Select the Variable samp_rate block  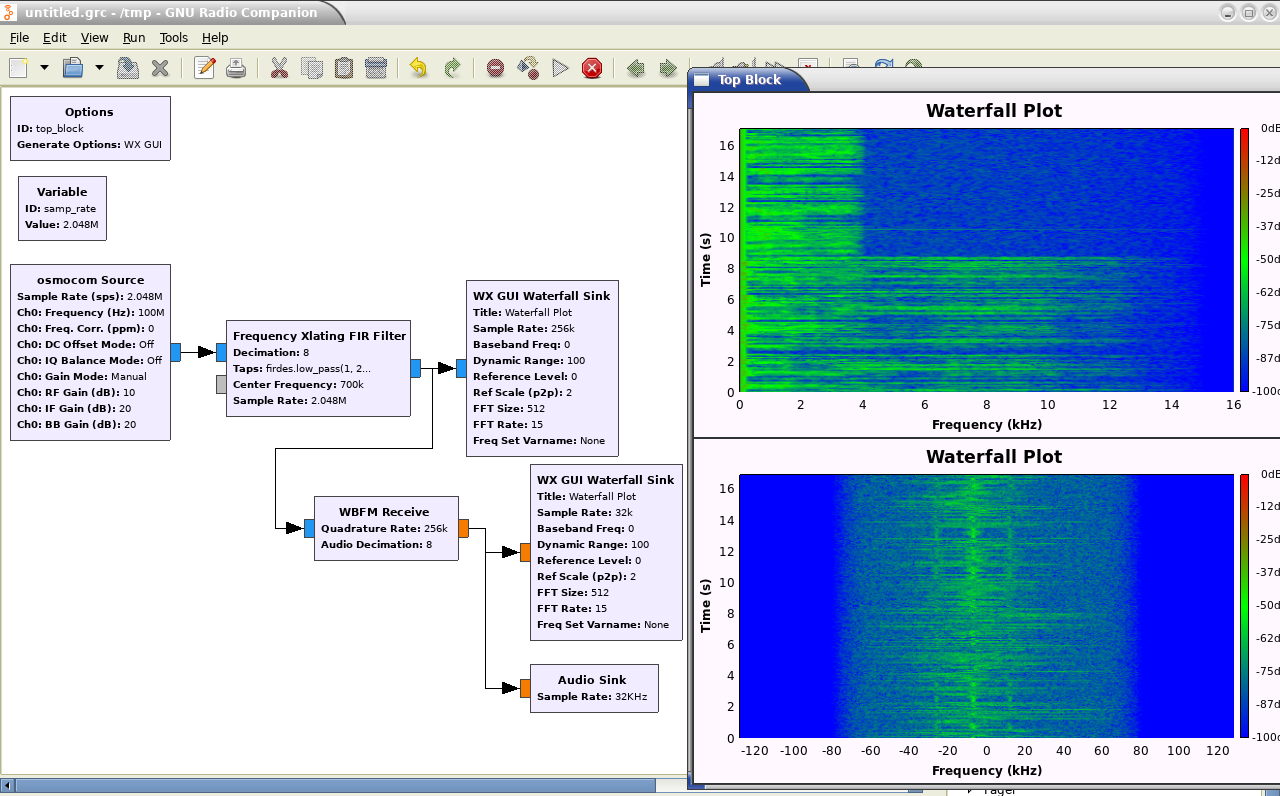pyautogui.click(x=62, y=208)
